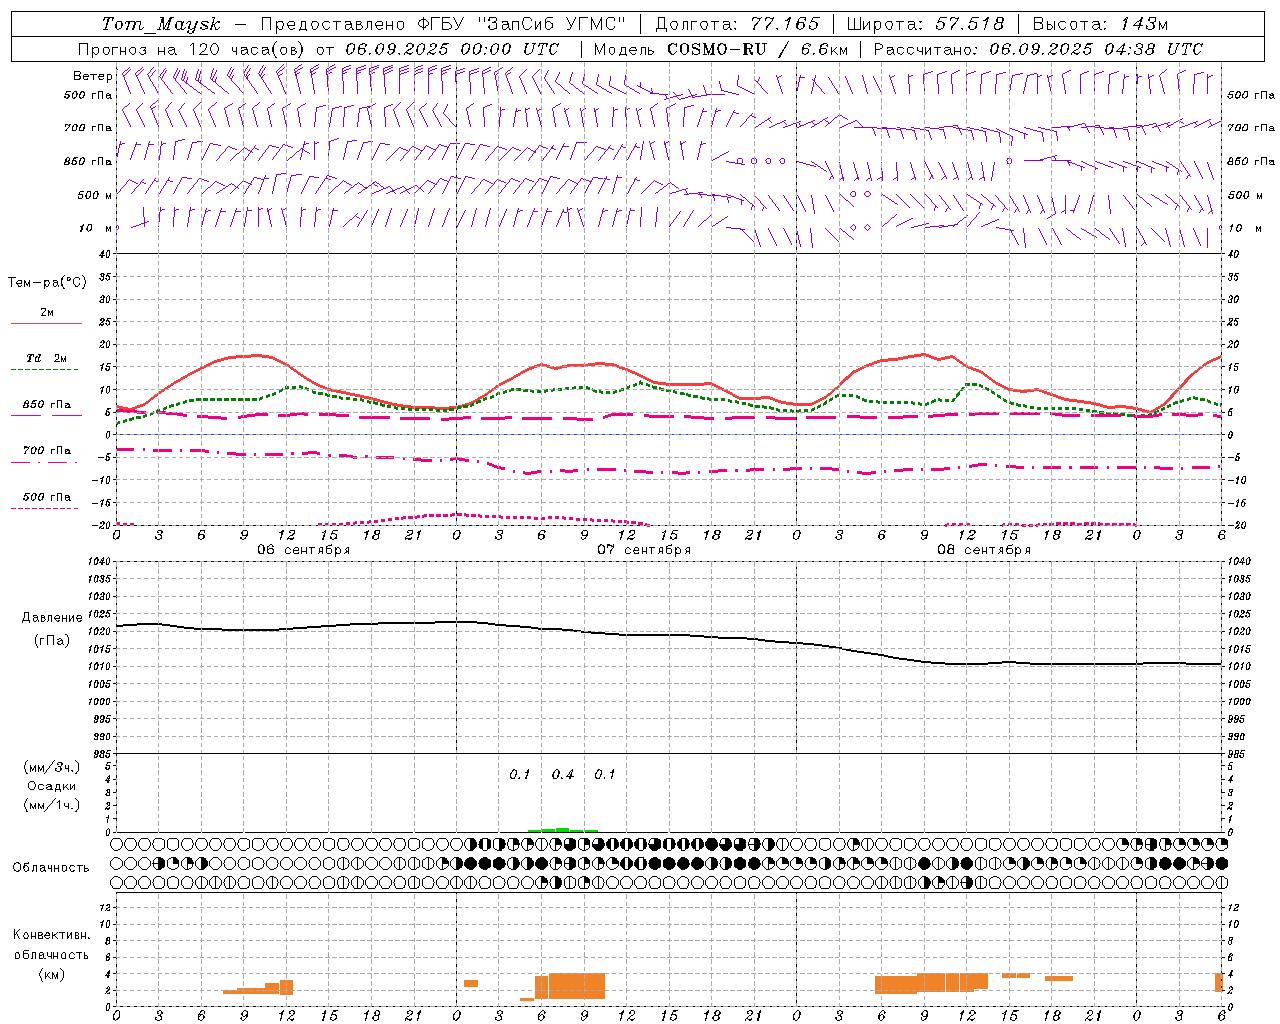The height and width of the screenshot is (1024, 1280).
Task: Click the "07 сентября" date label
Action: coord(644,550)
